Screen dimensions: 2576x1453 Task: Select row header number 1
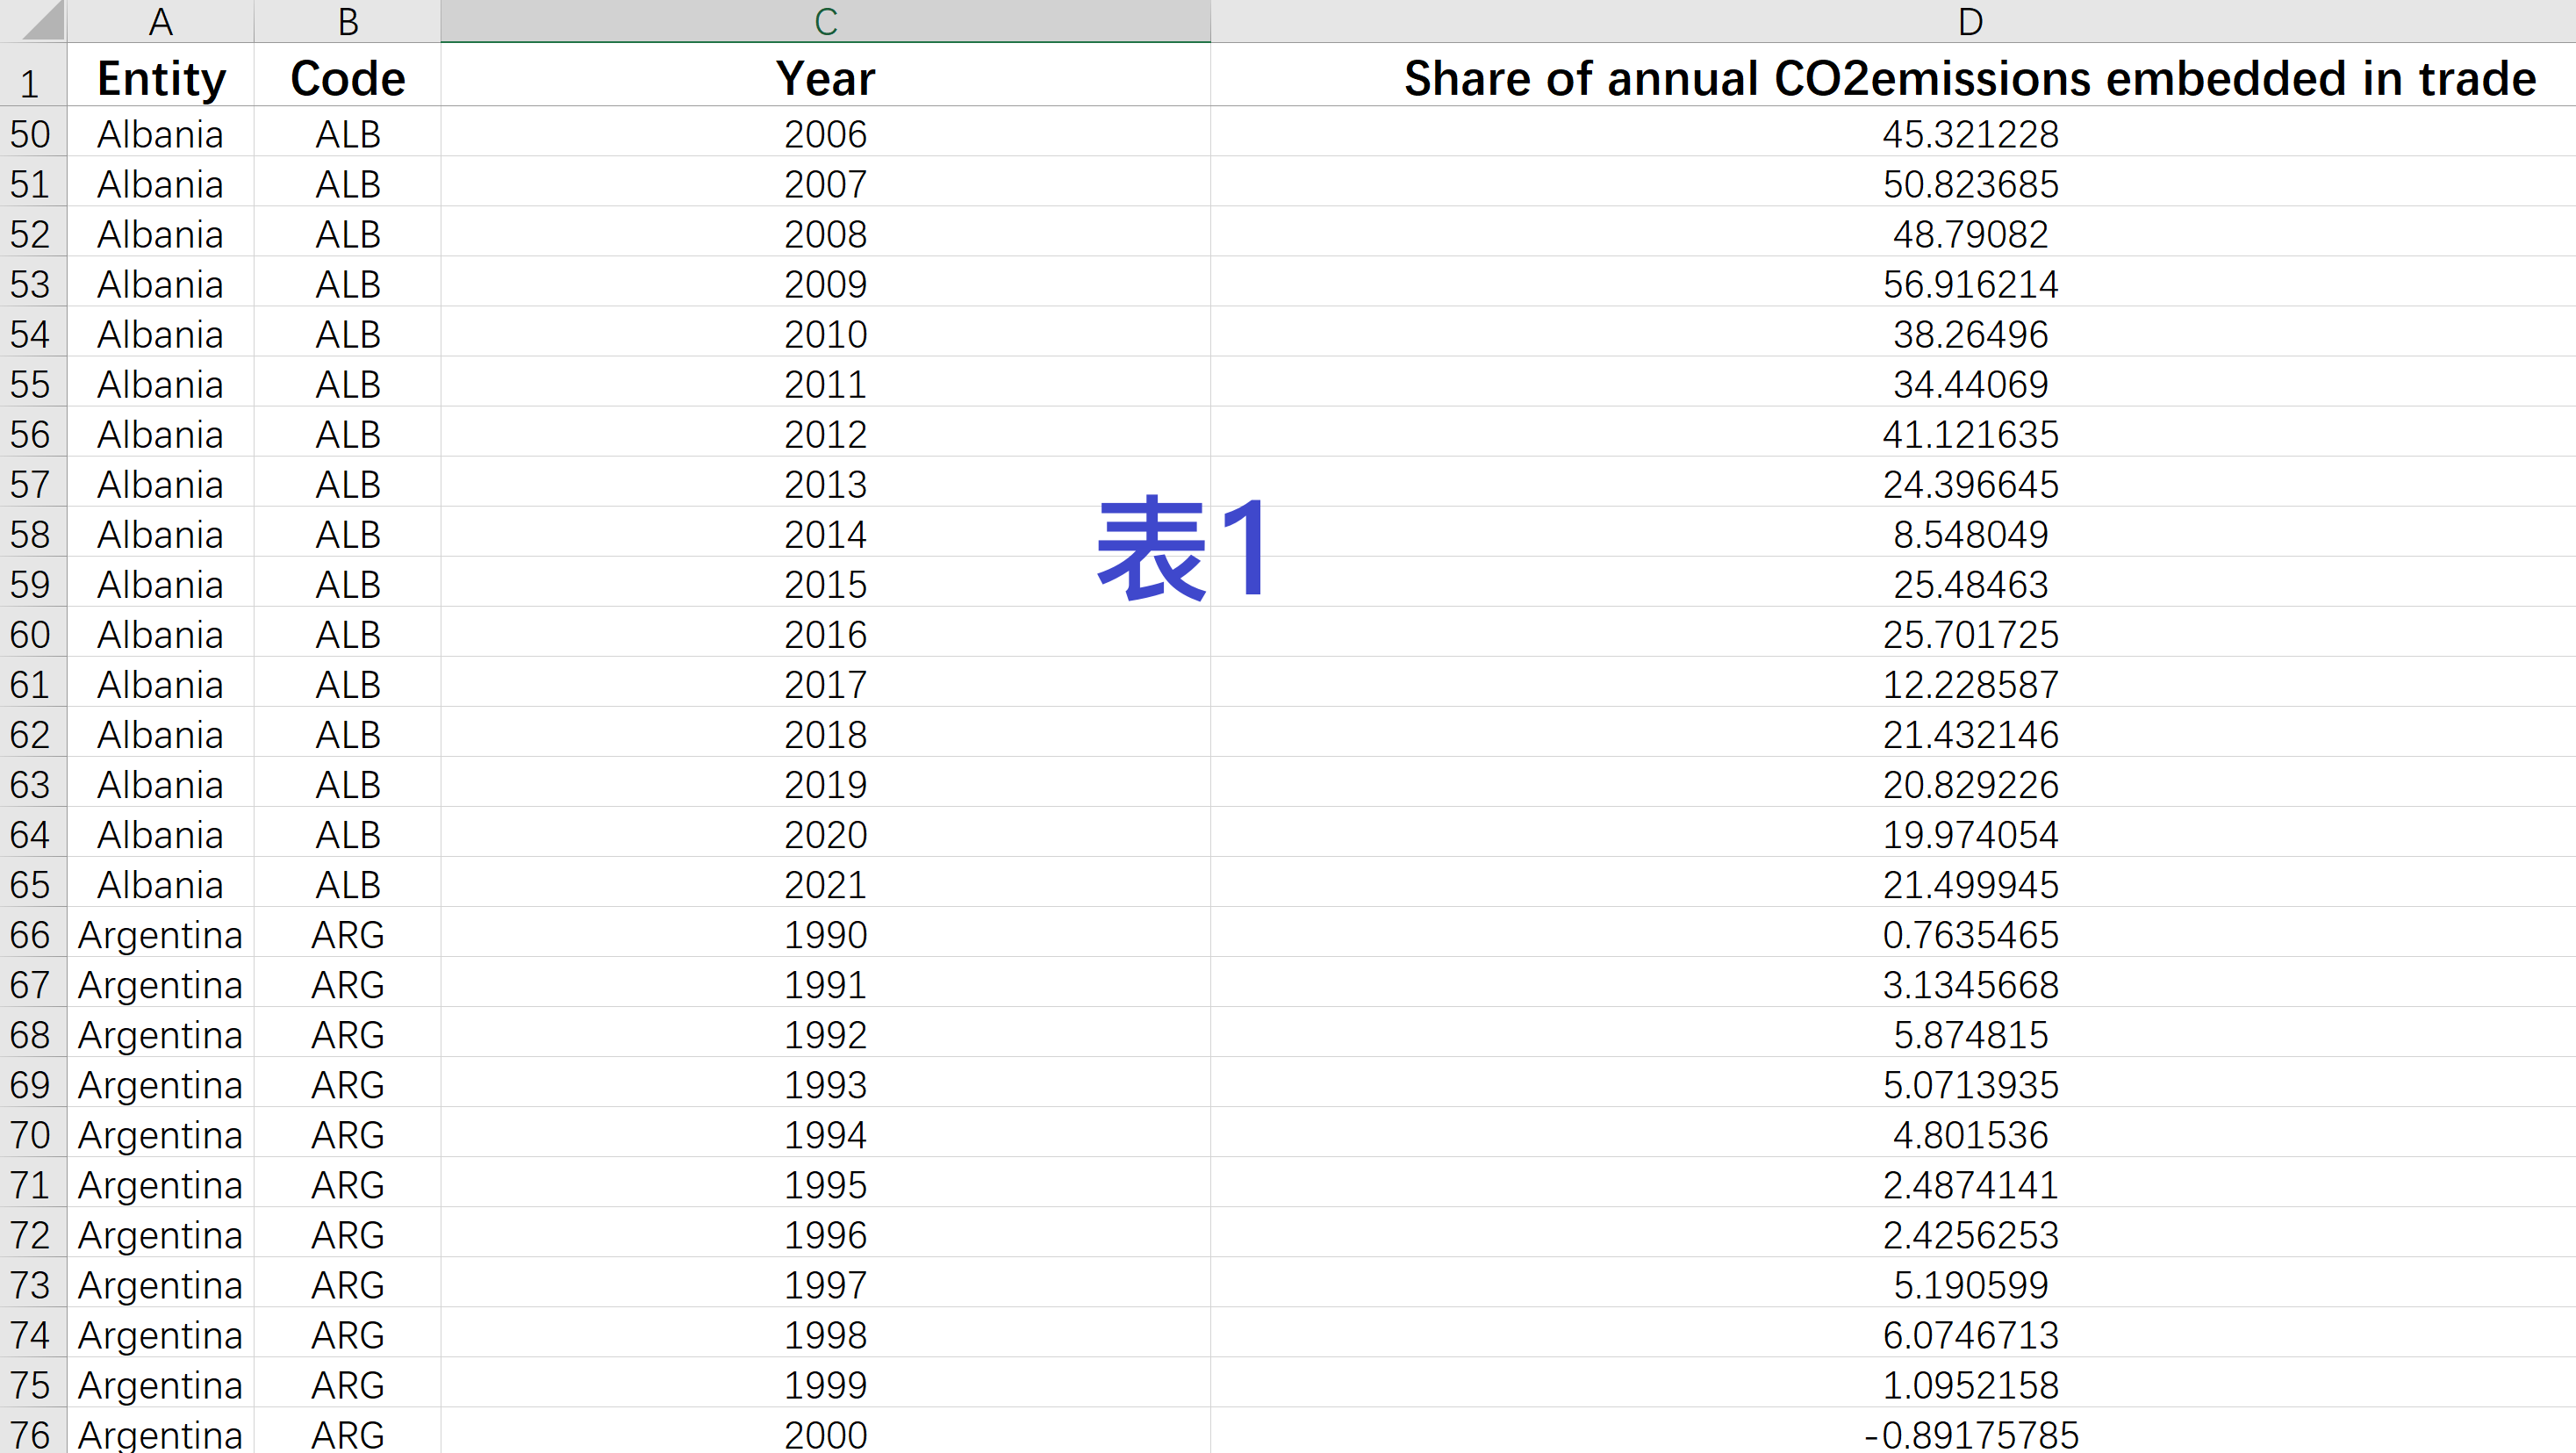30,82
